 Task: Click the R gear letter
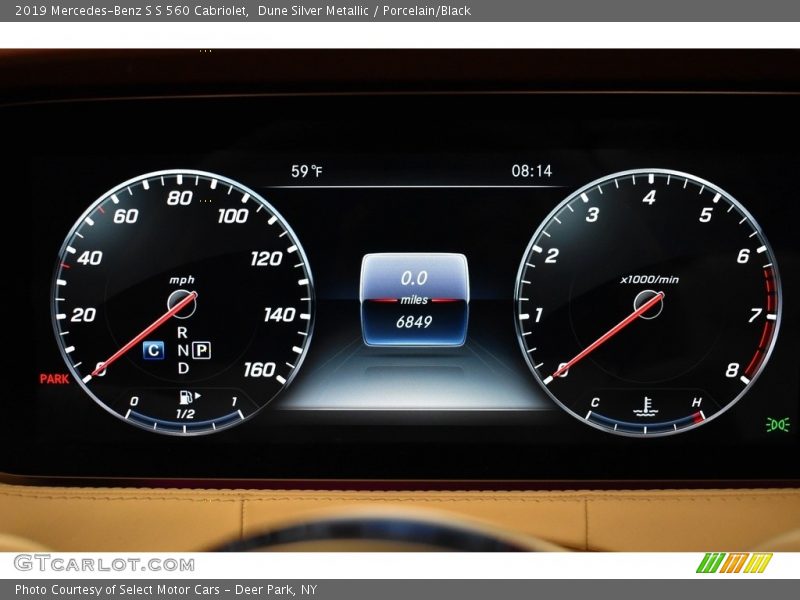182,333
